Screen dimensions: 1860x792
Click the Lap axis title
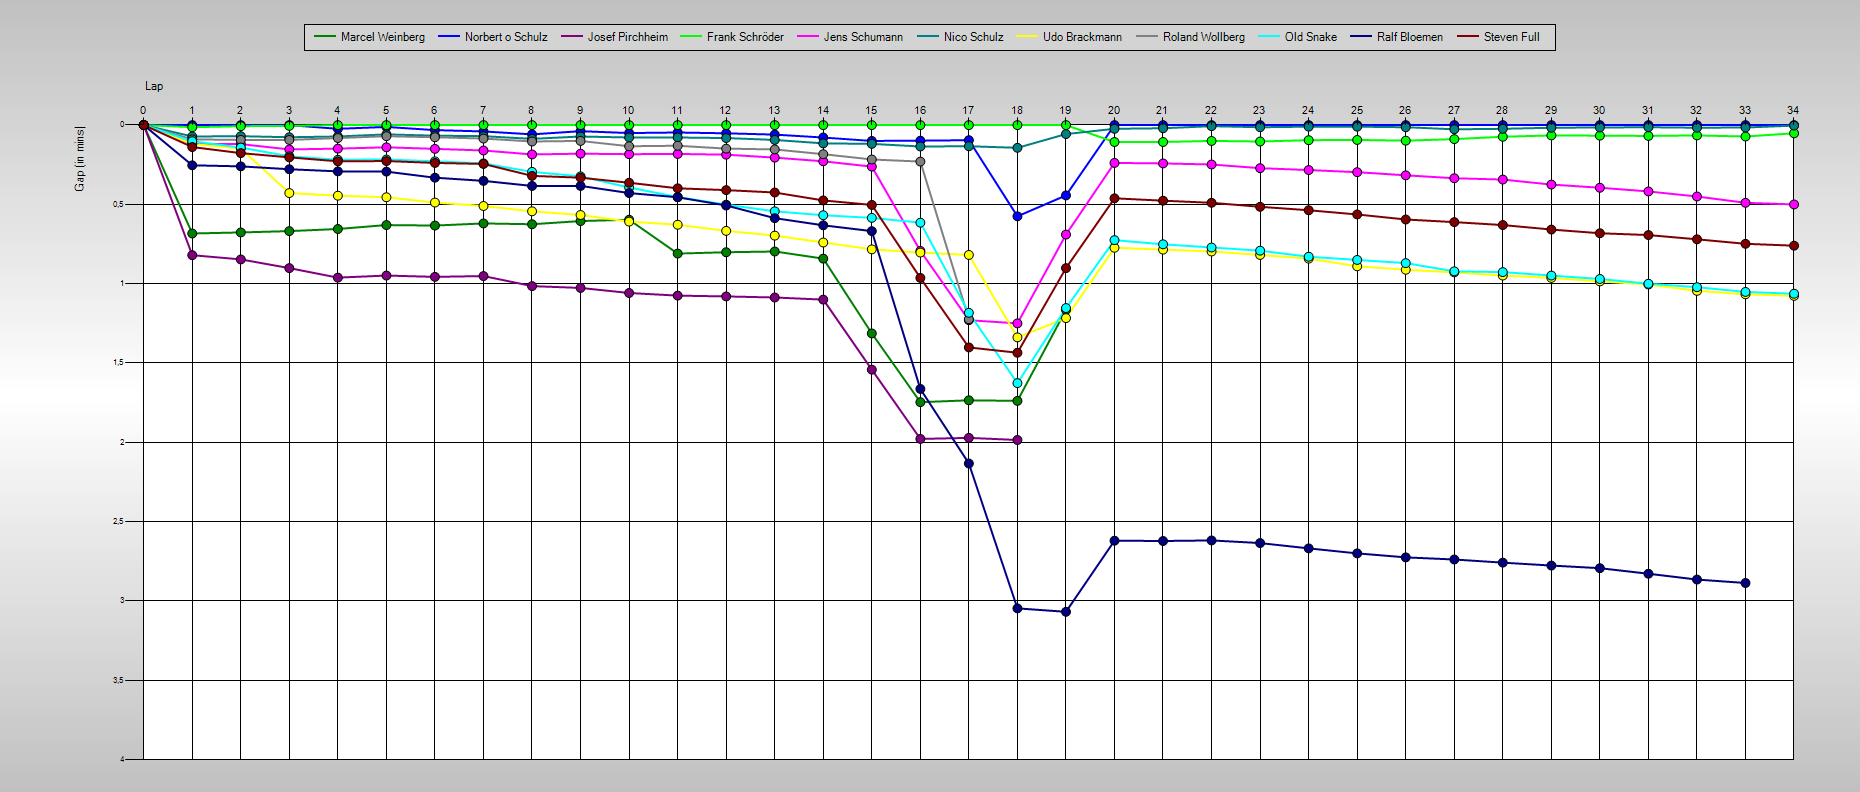(154, 86)
